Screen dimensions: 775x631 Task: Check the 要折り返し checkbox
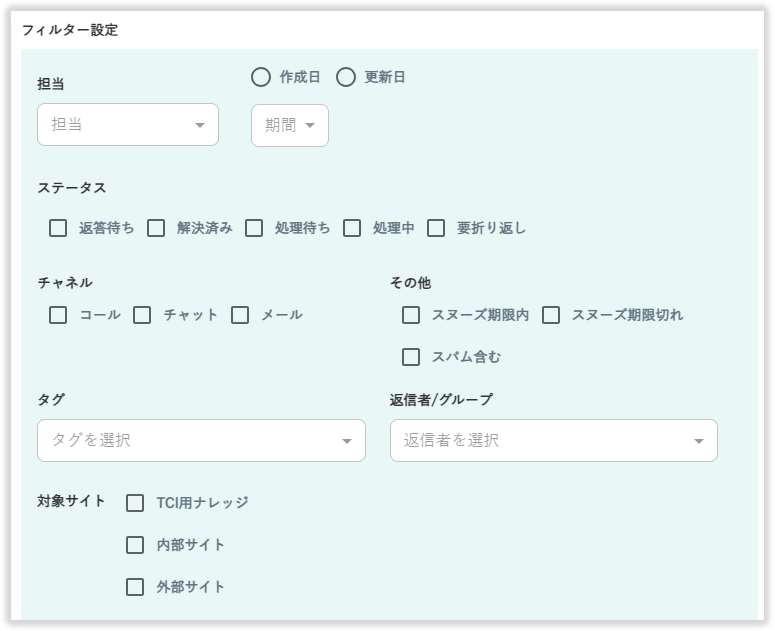tap(436, 228)
